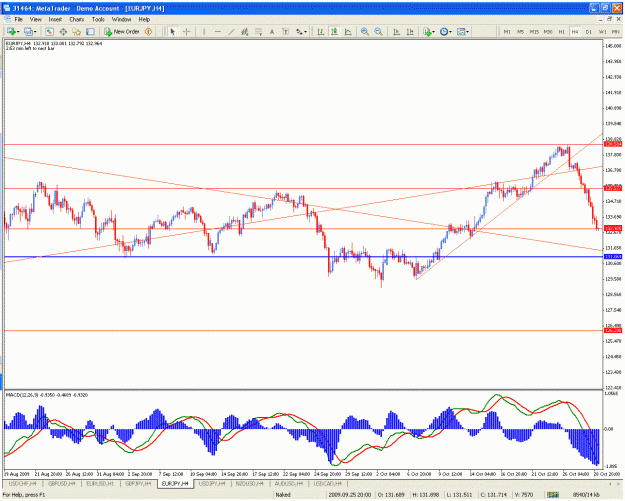Set timeframe to M15
Screen dimensions: 625x501
pos(534,31)
